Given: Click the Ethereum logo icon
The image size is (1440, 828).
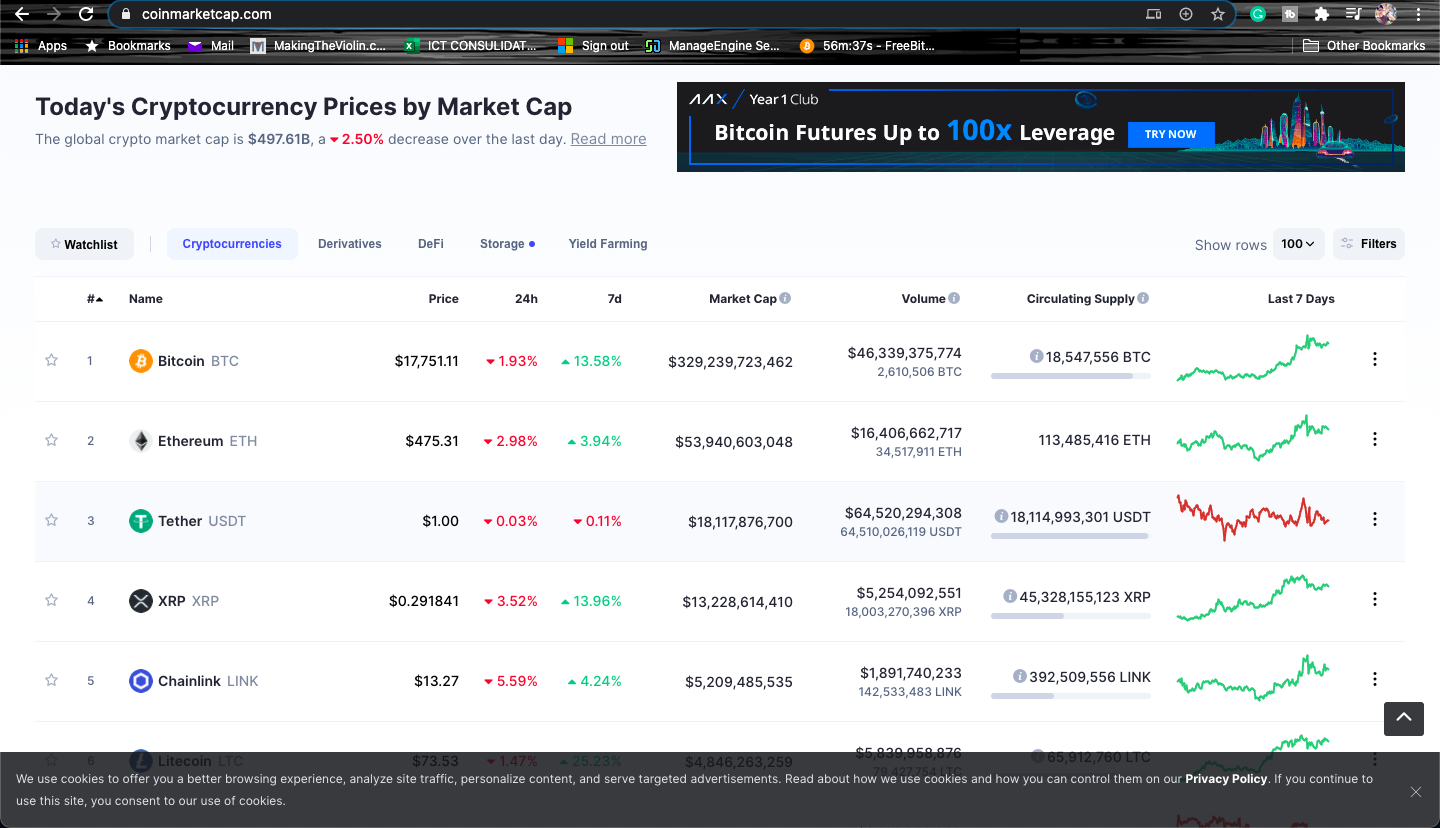Looking at the screenshot, I should pyautogui.click(x=141, y=441).
